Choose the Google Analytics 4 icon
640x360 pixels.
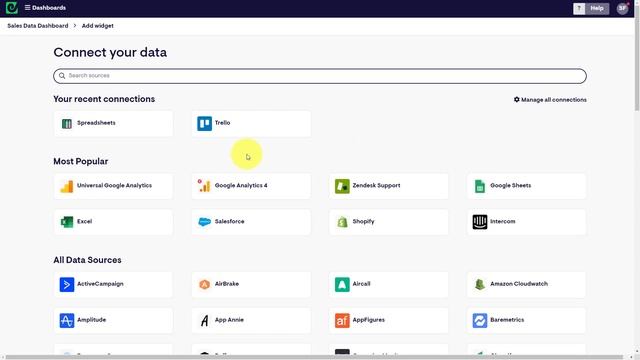click(204, 186)
